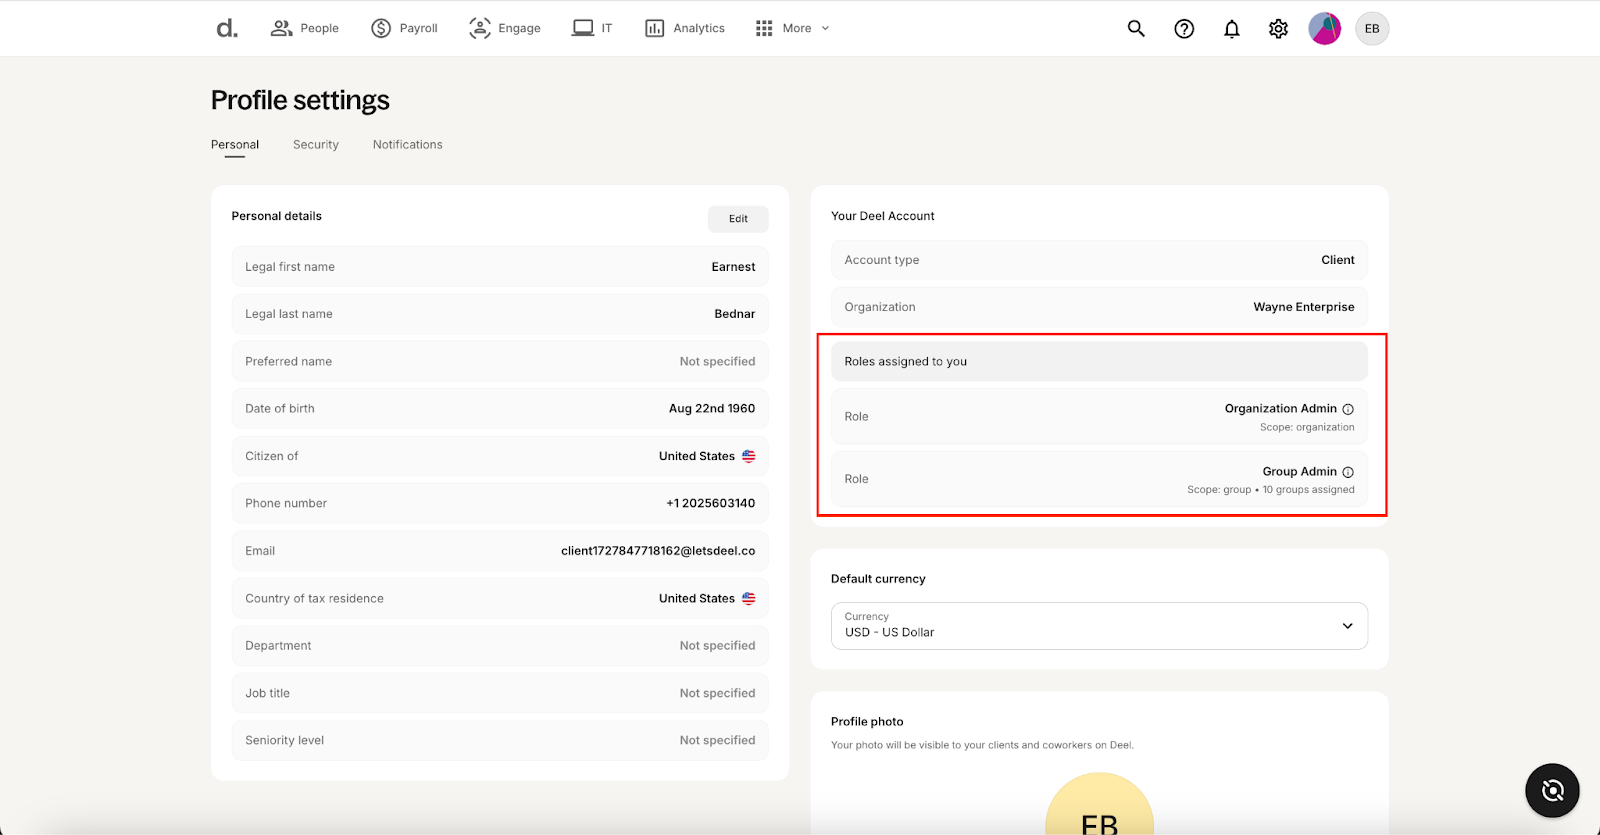Click the Engage icon in navbar
This screenshot has width=1600, height=835.
(480, 28)
